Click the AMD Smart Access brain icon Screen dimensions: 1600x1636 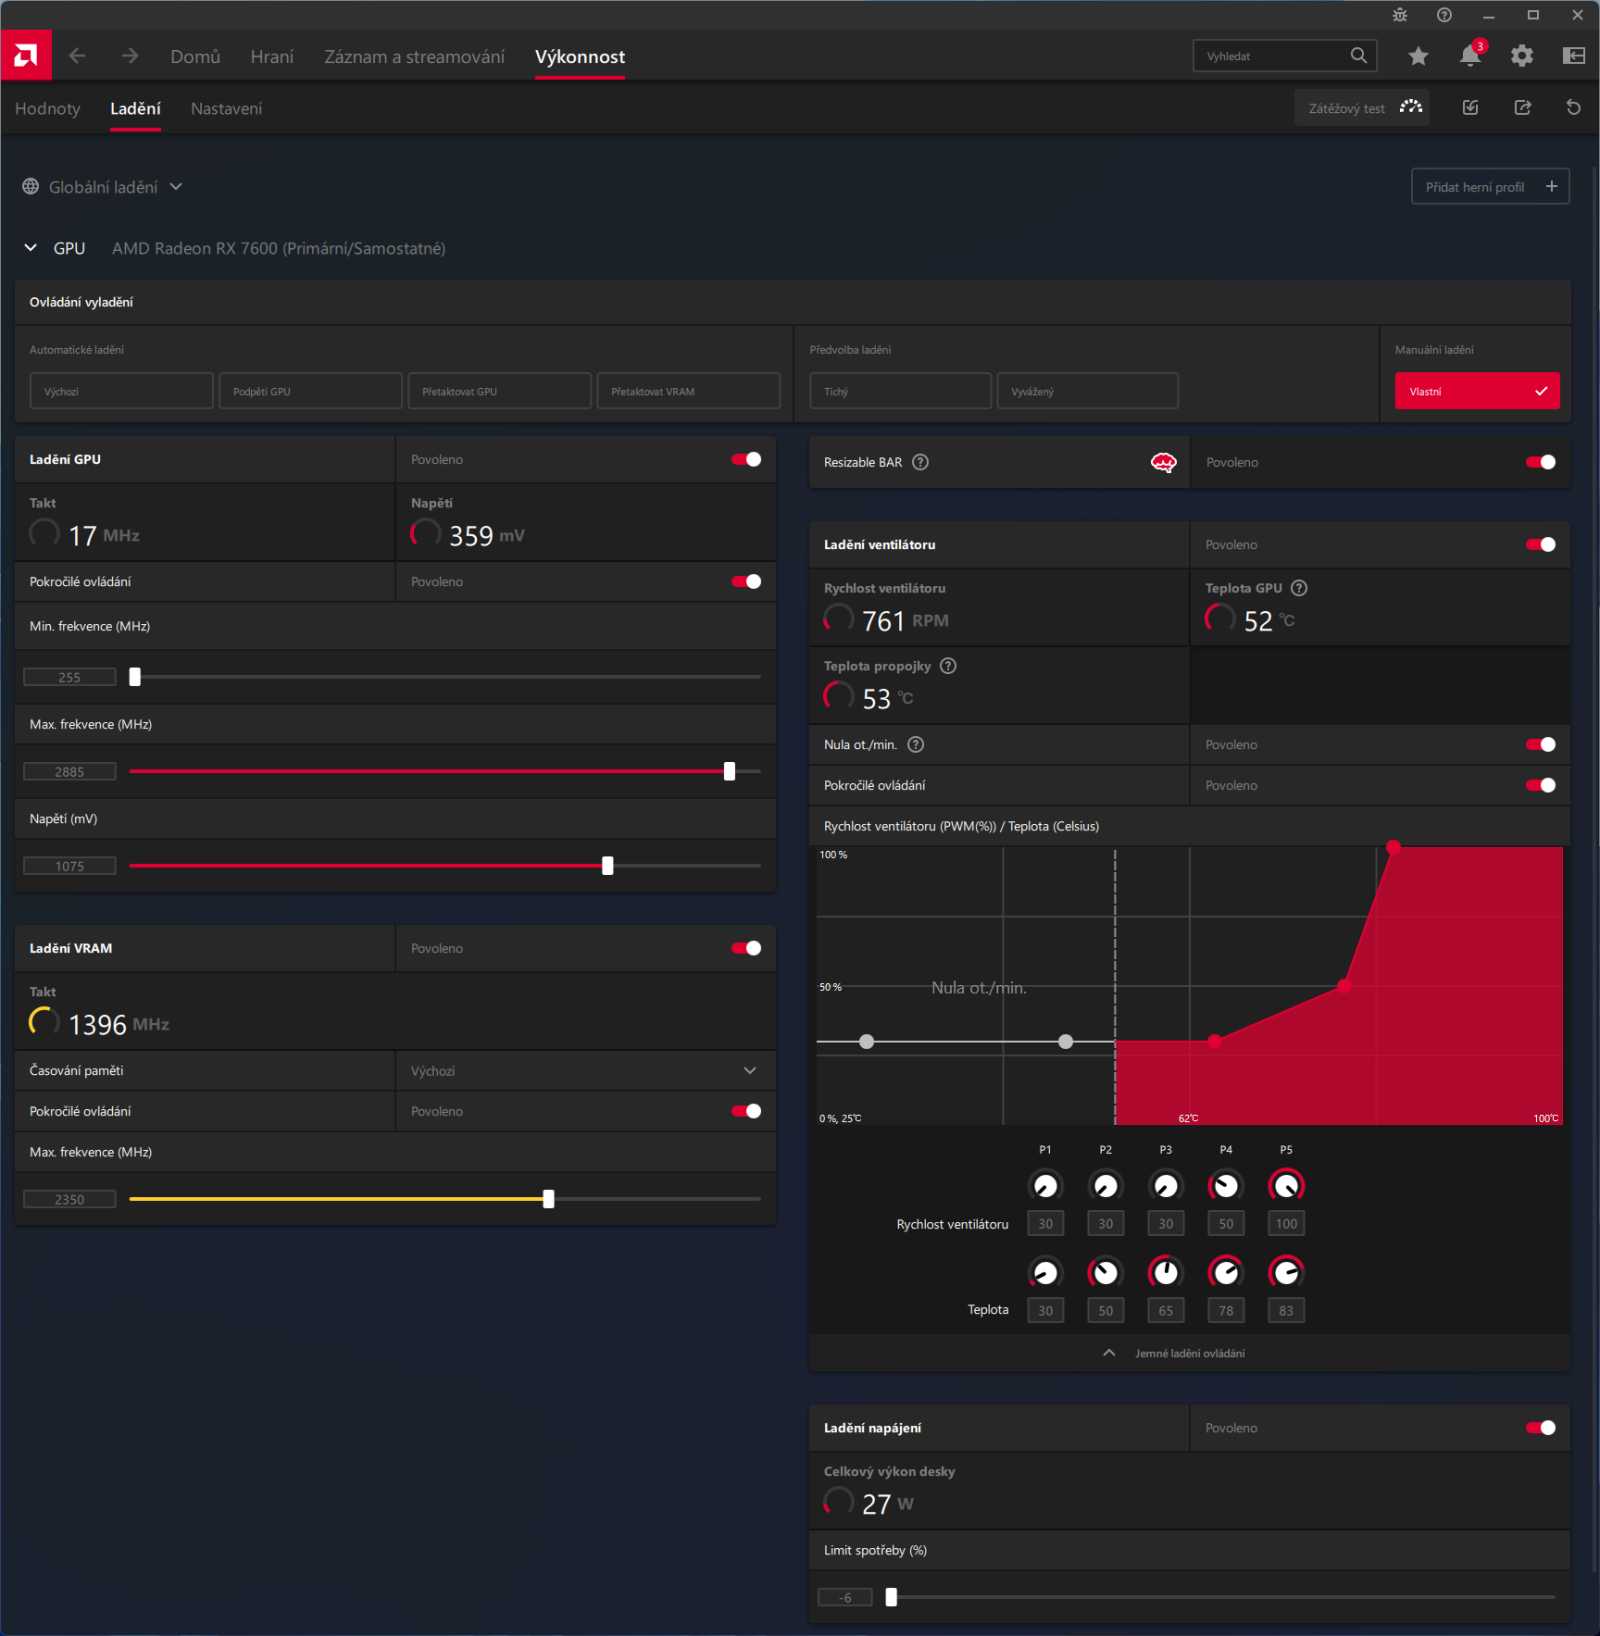pos(1164,462)
